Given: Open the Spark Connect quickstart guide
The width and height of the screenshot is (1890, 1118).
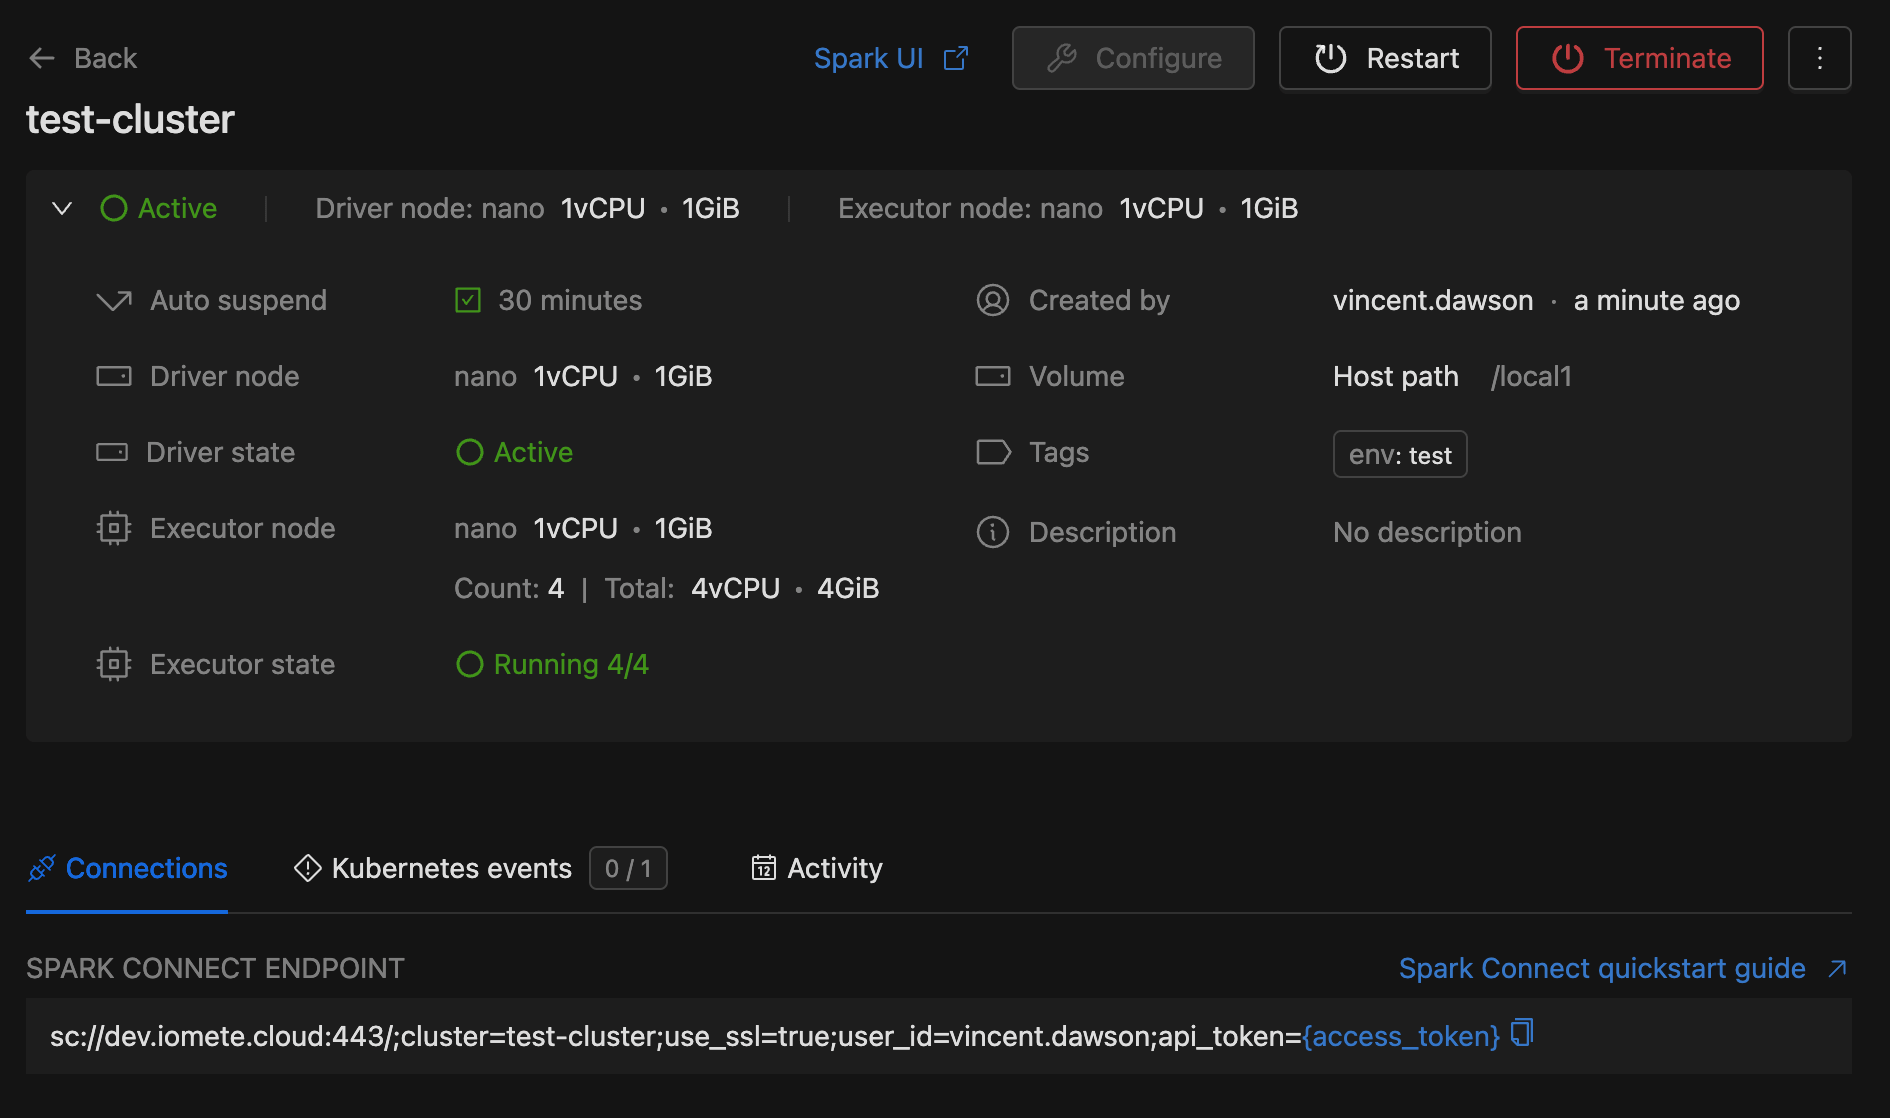Looking at the screenshot, I should pyautogui.click(x=1602, y=968).
